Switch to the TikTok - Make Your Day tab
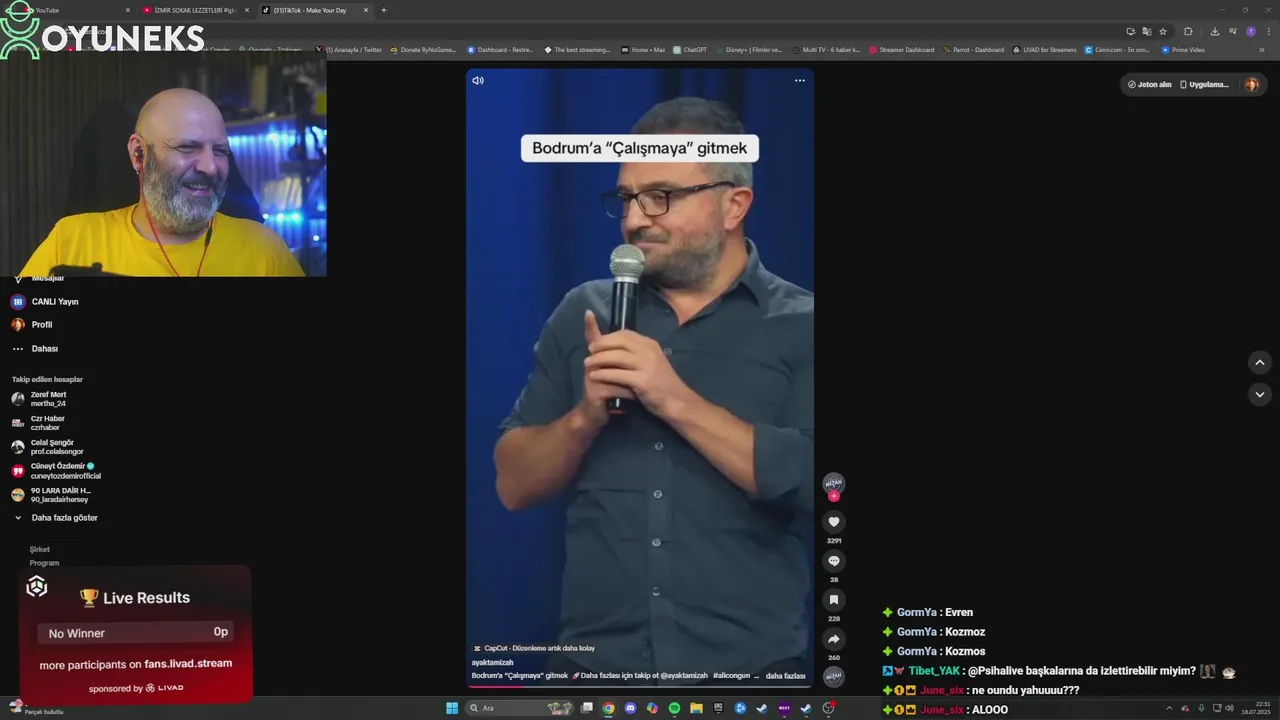Screen dimensions: 1280x720 coord(315,10)
